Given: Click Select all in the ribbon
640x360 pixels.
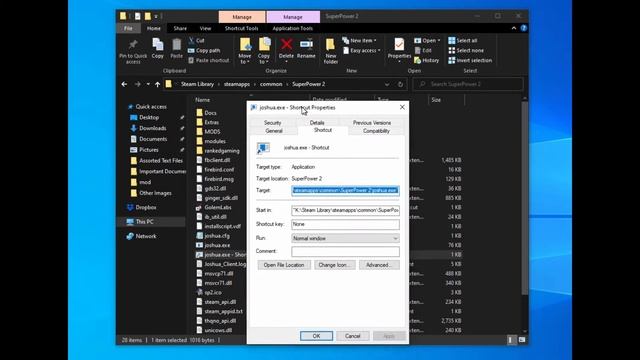Looking at the screenshot, I should click(x=462, y=40).
